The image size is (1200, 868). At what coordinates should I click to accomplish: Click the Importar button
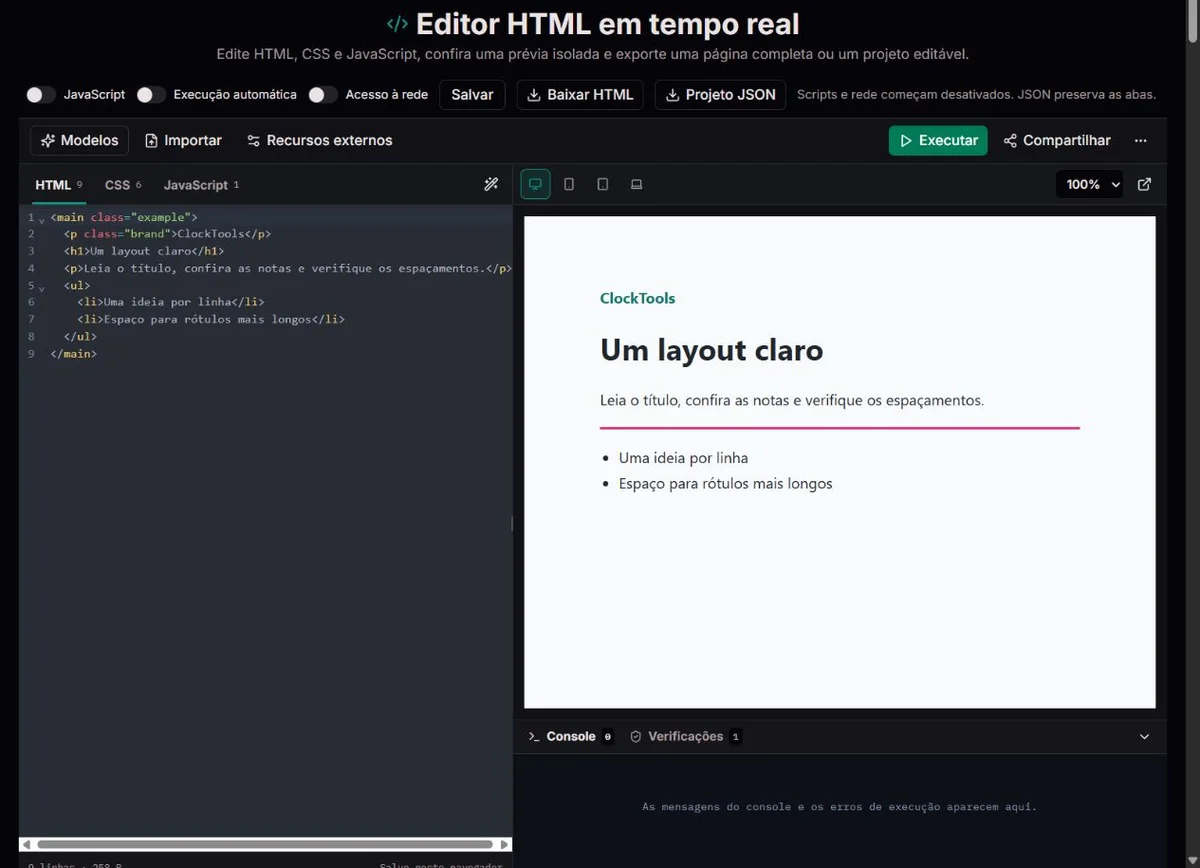(183, 141)
